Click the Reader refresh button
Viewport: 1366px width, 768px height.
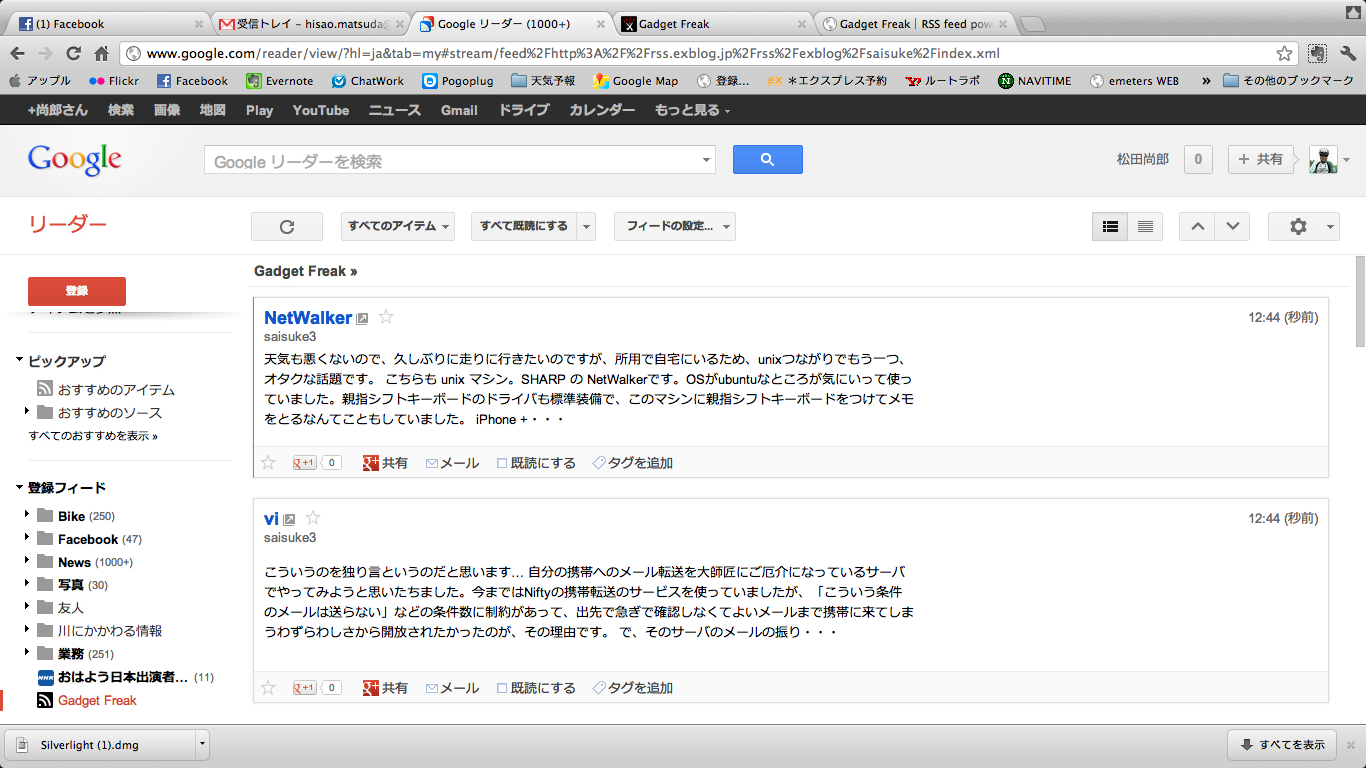pyautogui.click(x=287, y=227)
